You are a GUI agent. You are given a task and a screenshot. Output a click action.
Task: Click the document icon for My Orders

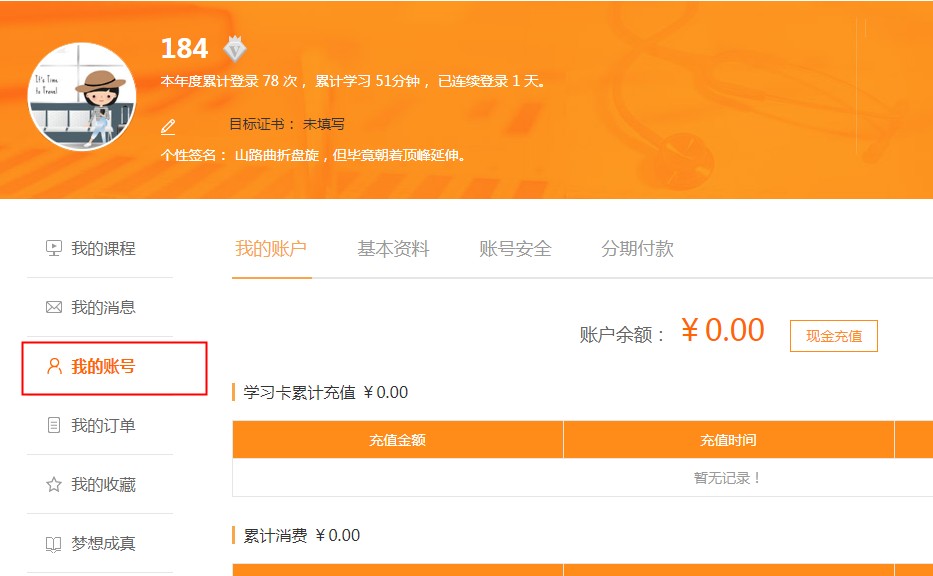click(x=54, y=425)
